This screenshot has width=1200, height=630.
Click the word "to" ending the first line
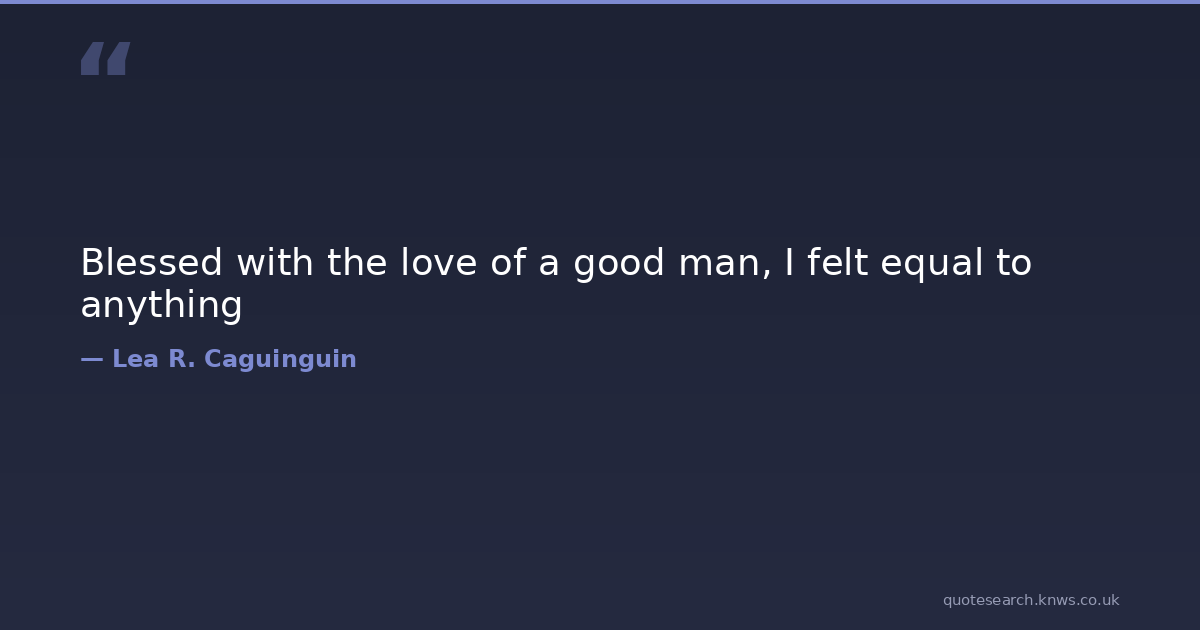tap(1012, 263)
